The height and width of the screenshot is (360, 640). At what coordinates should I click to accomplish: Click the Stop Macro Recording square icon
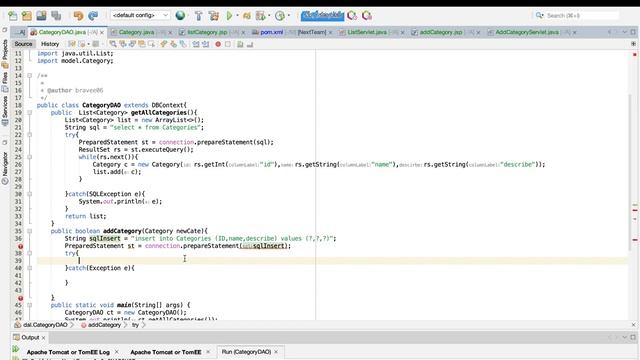click(x=228, y=44)
